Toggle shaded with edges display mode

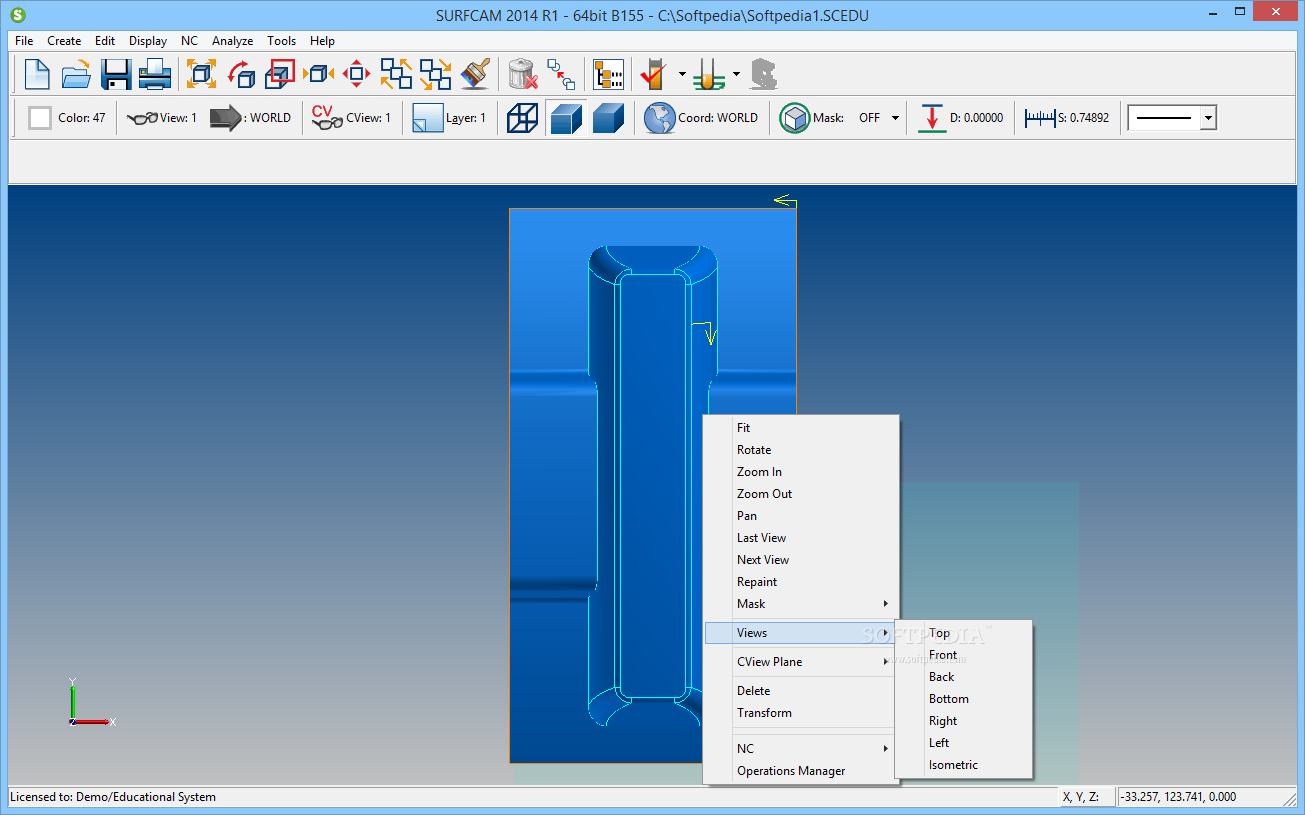566,118
